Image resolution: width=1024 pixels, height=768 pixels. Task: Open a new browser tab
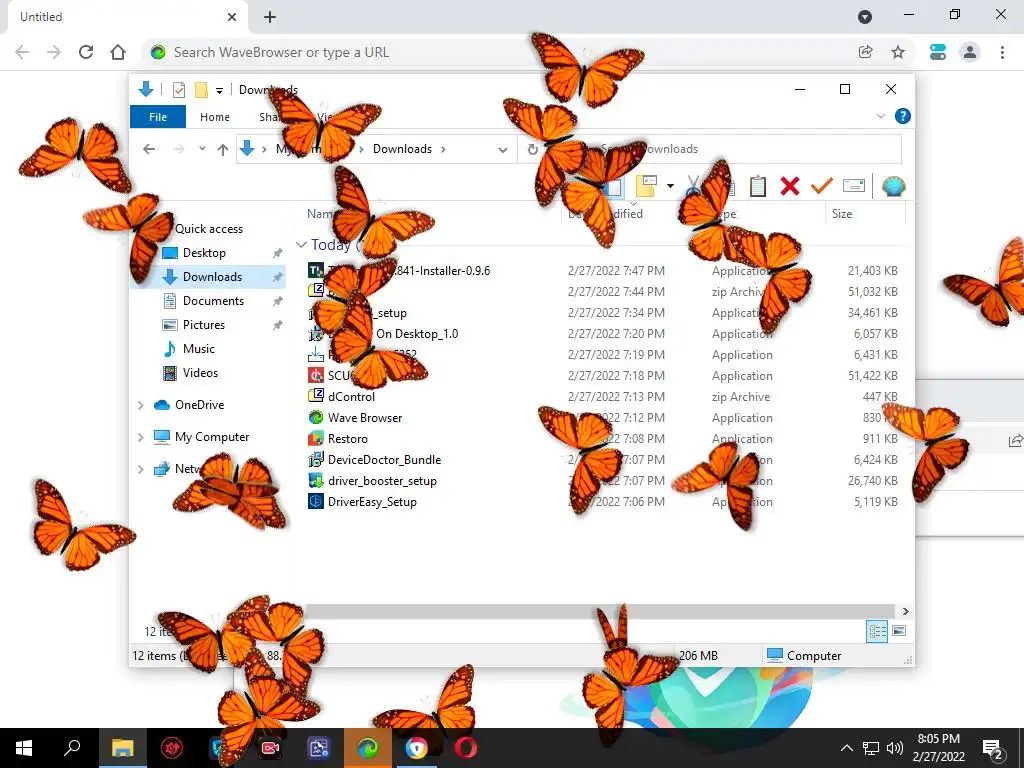pos(270,17)
